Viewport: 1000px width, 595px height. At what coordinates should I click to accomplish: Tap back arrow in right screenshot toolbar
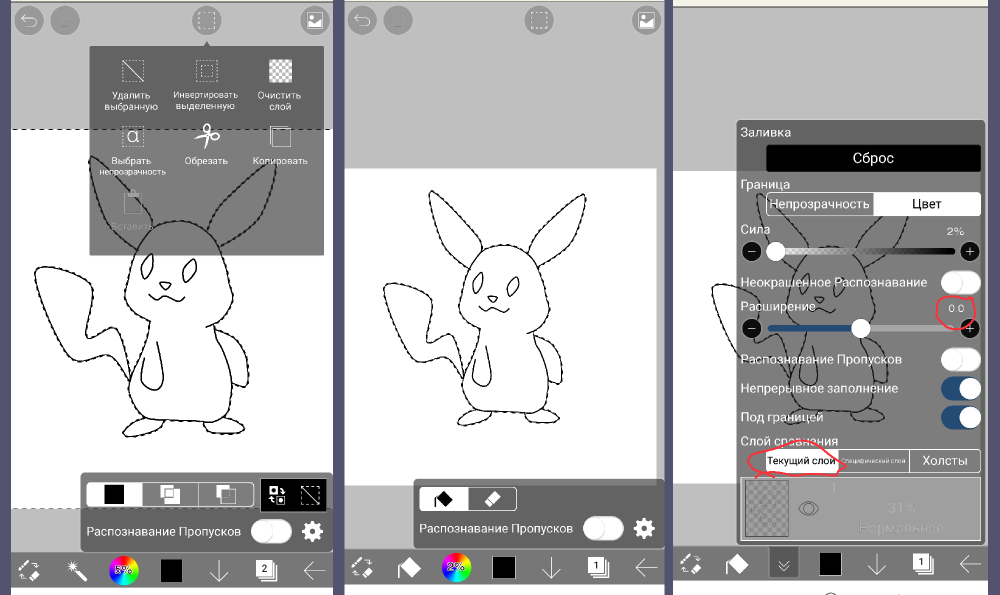click(x=970, y=564)
